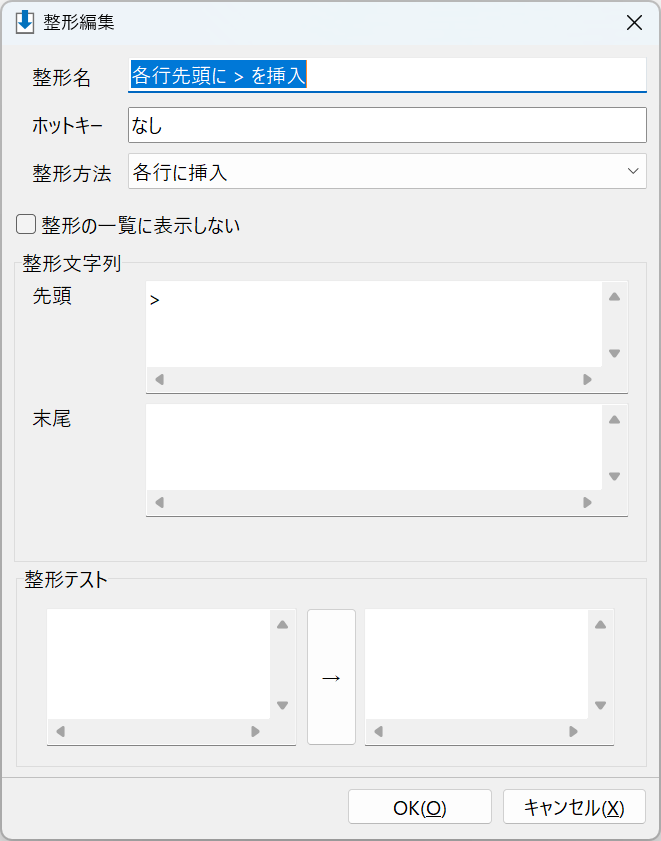661x841 pixels.
Task: Click the arrow convert button in 整形テスト
Action: pyautogui.click(x=331, y=677)
